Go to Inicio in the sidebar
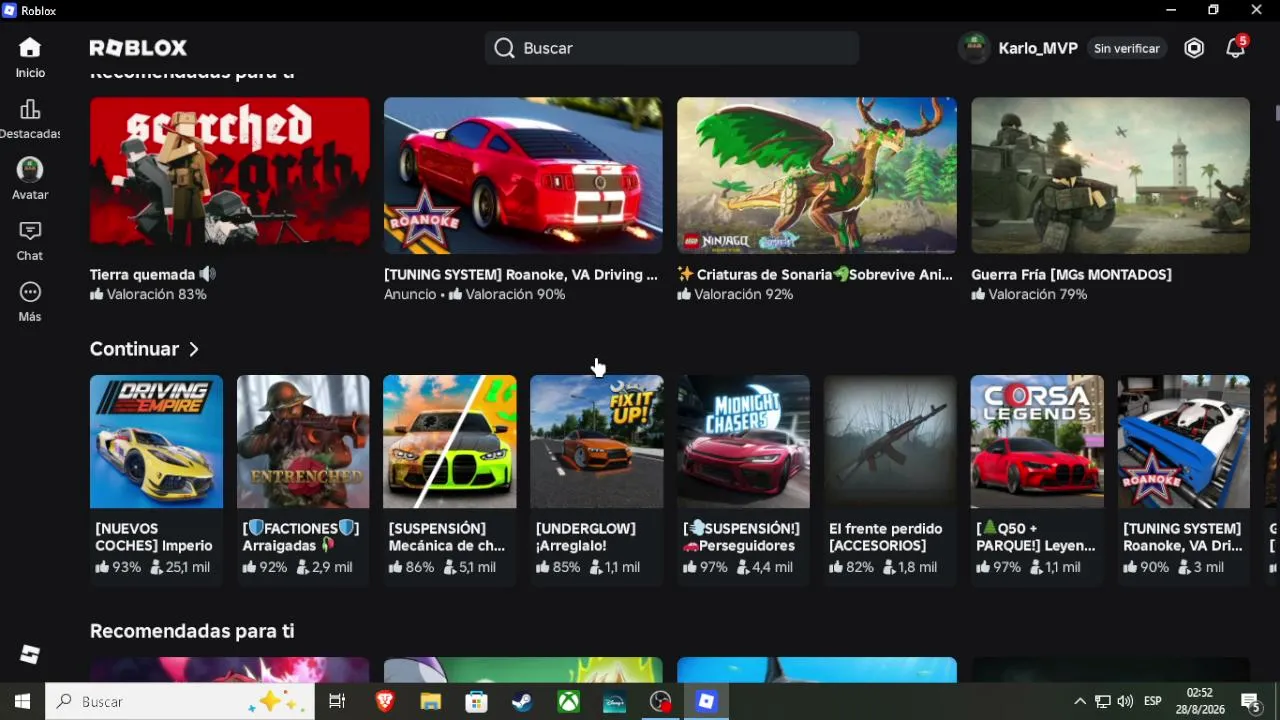 click(x=30, y=57)
